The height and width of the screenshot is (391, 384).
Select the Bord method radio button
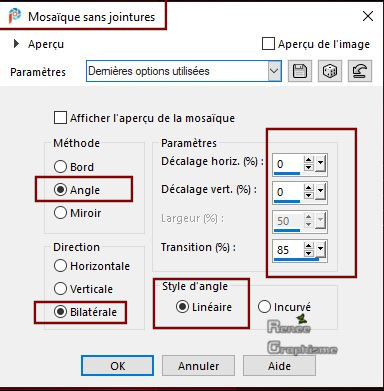pos(60,167)
